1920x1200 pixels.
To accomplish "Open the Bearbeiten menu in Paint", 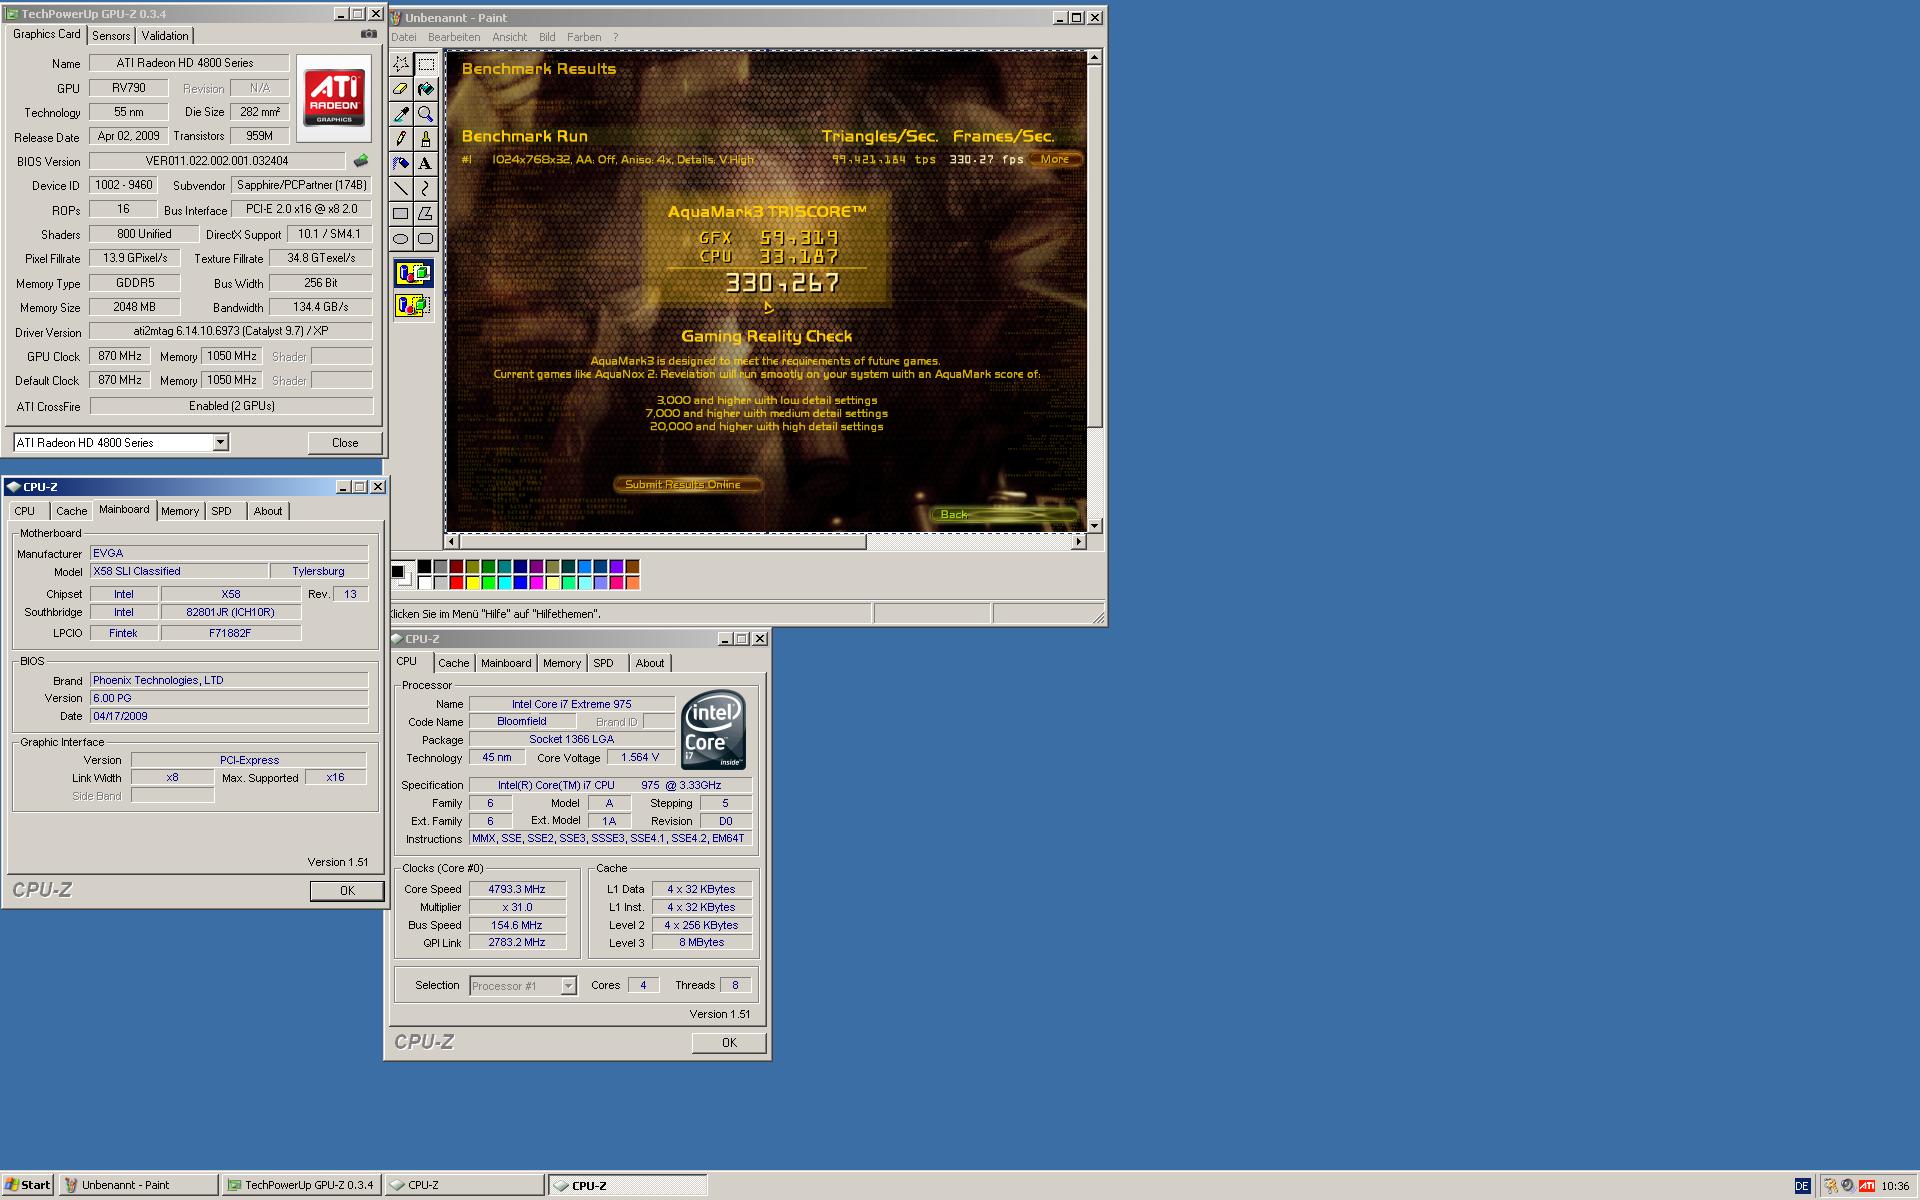I will (x=454, y=37).
